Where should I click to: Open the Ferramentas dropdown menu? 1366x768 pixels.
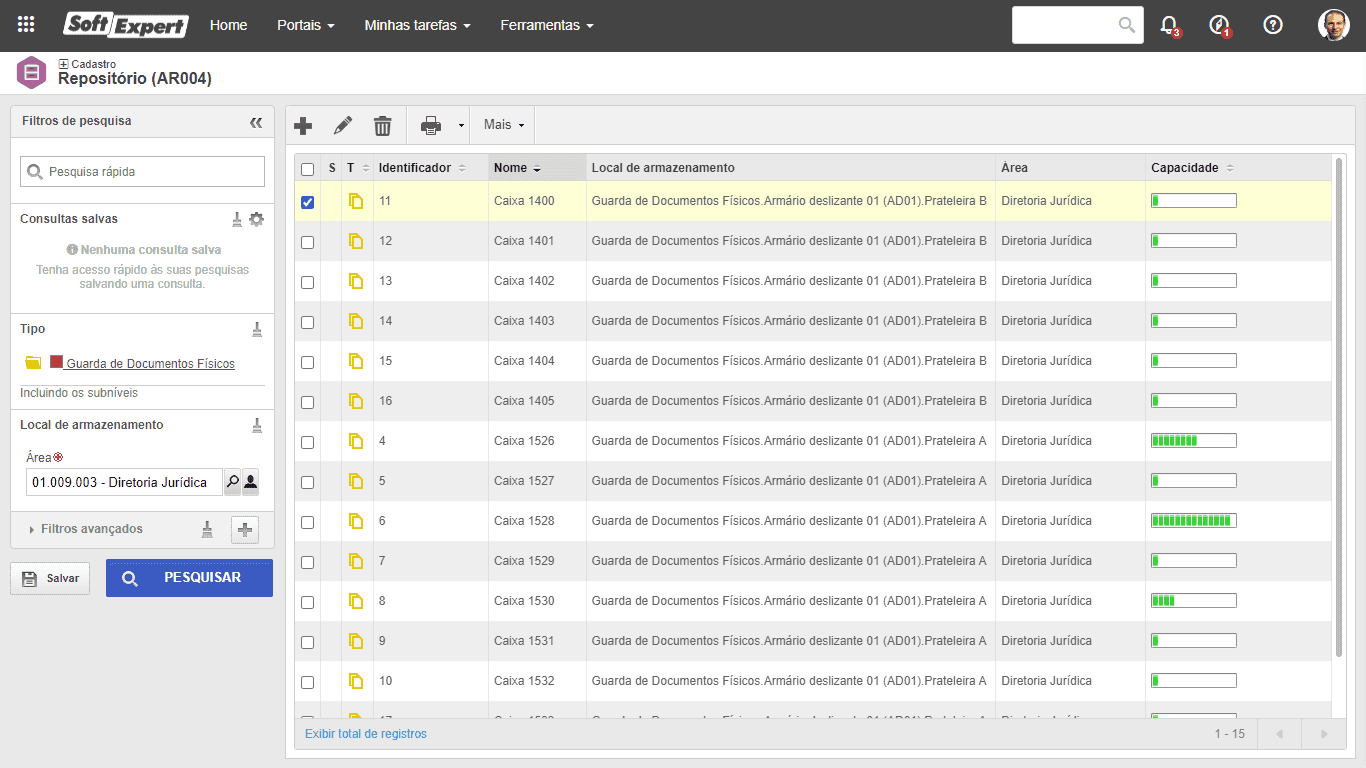click(x=547, y=25)
